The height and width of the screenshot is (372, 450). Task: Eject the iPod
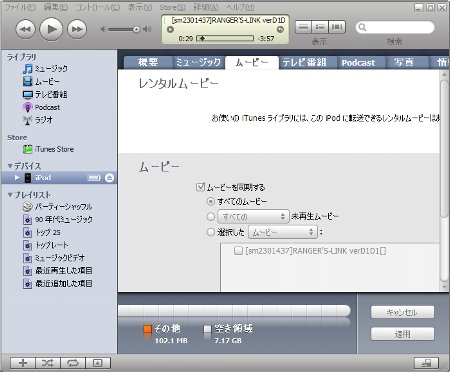click(109, 178)
